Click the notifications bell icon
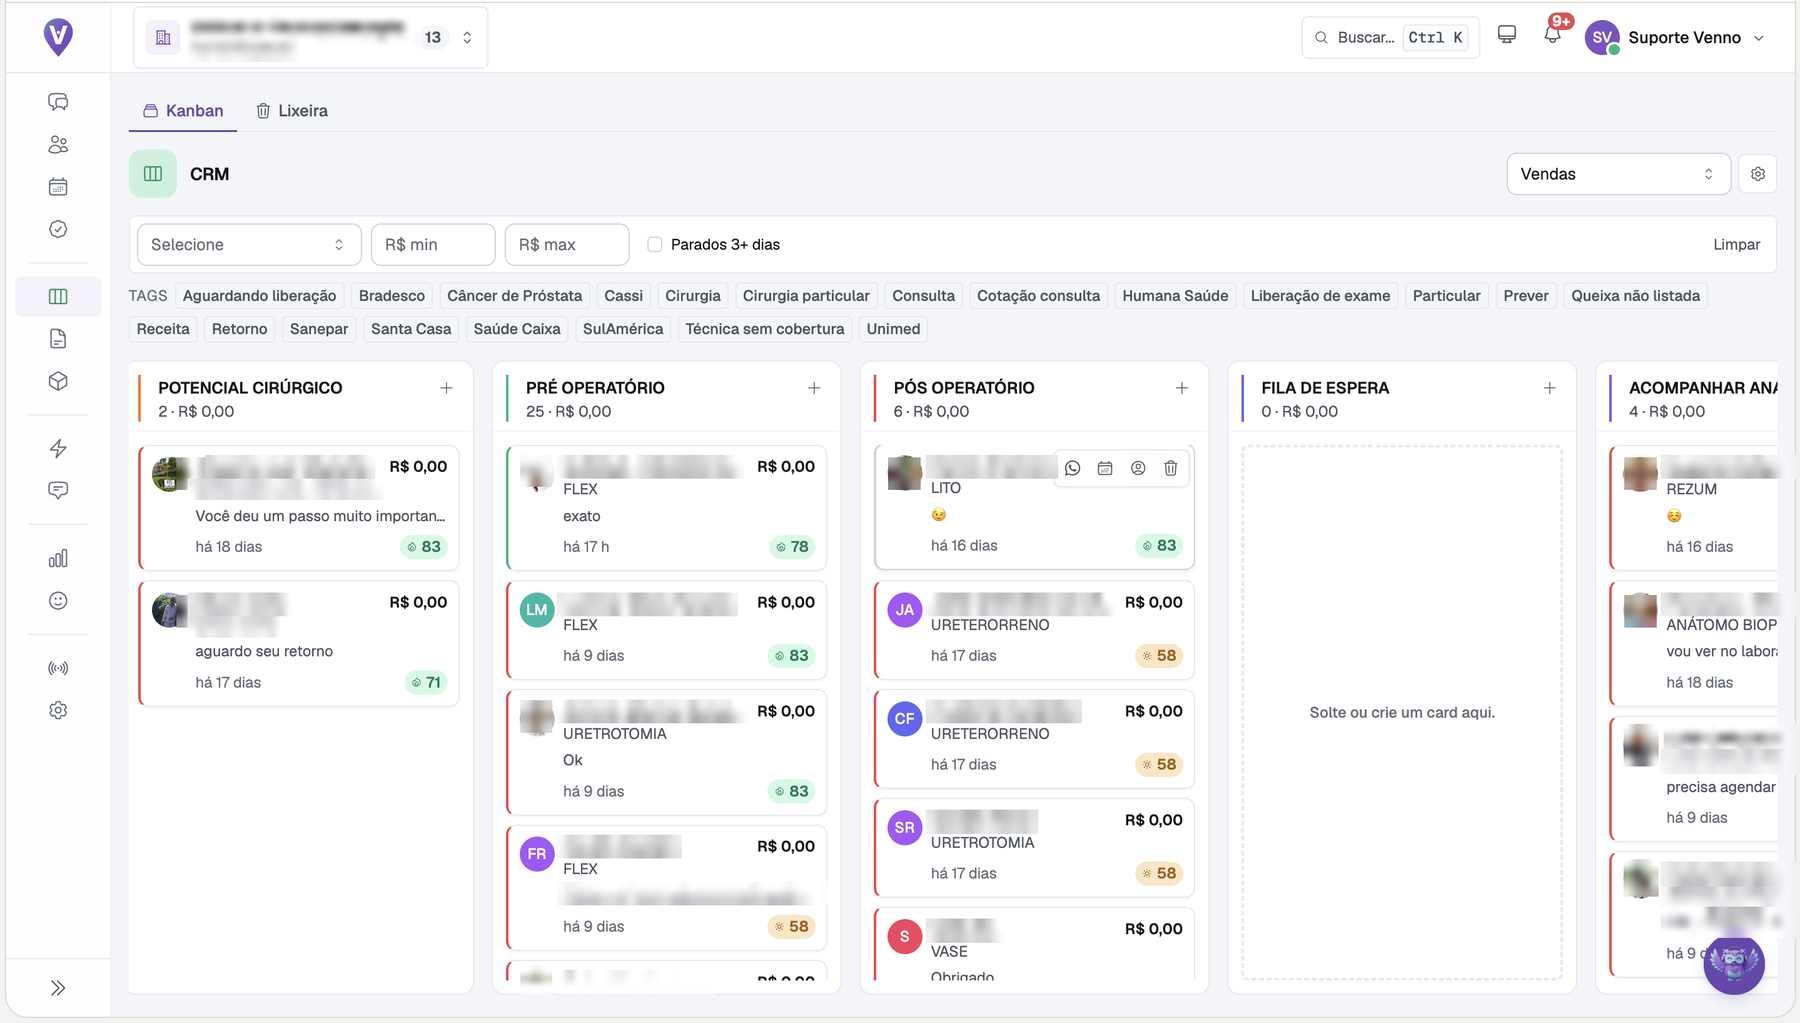The height and width of the screenshot is (1023, 1800). tap(1552, 36)
